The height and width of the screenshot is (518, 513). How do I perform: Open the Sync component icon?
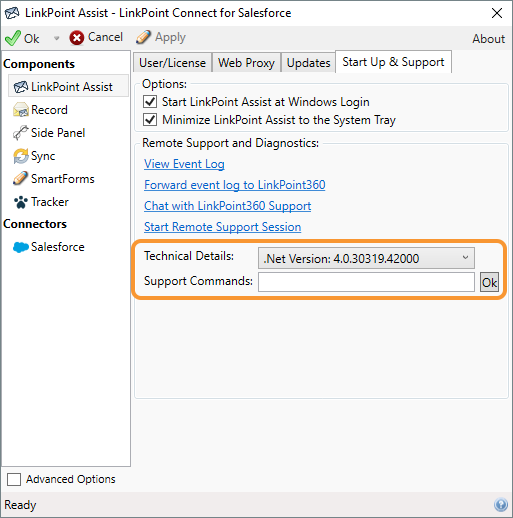(21, 156)
